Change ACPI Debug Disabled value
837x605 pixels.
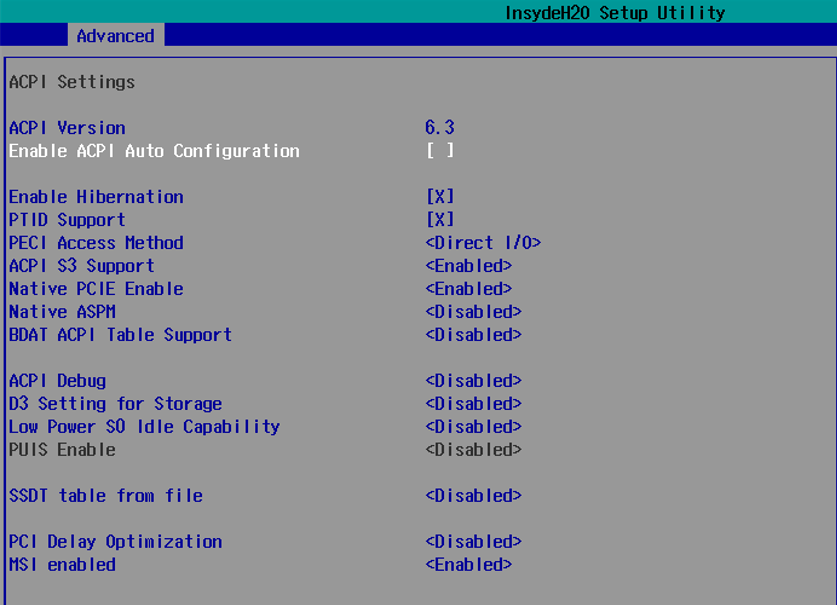(473, 381)
